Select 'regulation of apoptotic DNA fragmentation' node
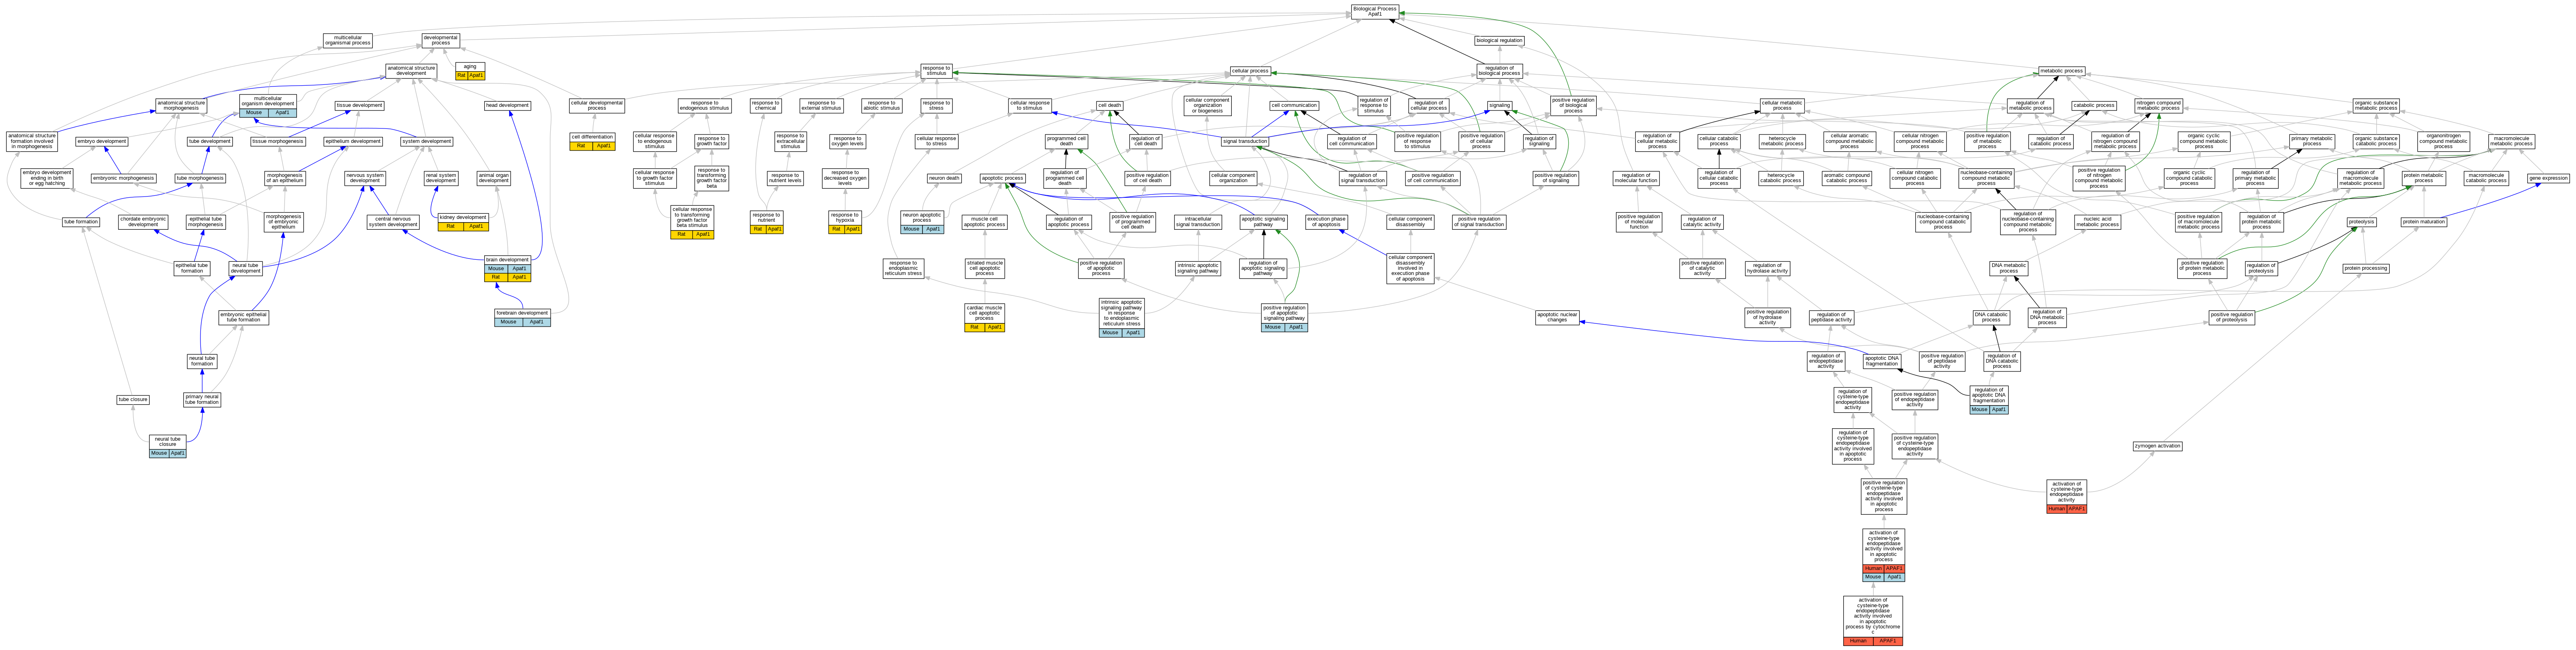Viewport: 2576px width, 650px height. tap(1988, 399)
